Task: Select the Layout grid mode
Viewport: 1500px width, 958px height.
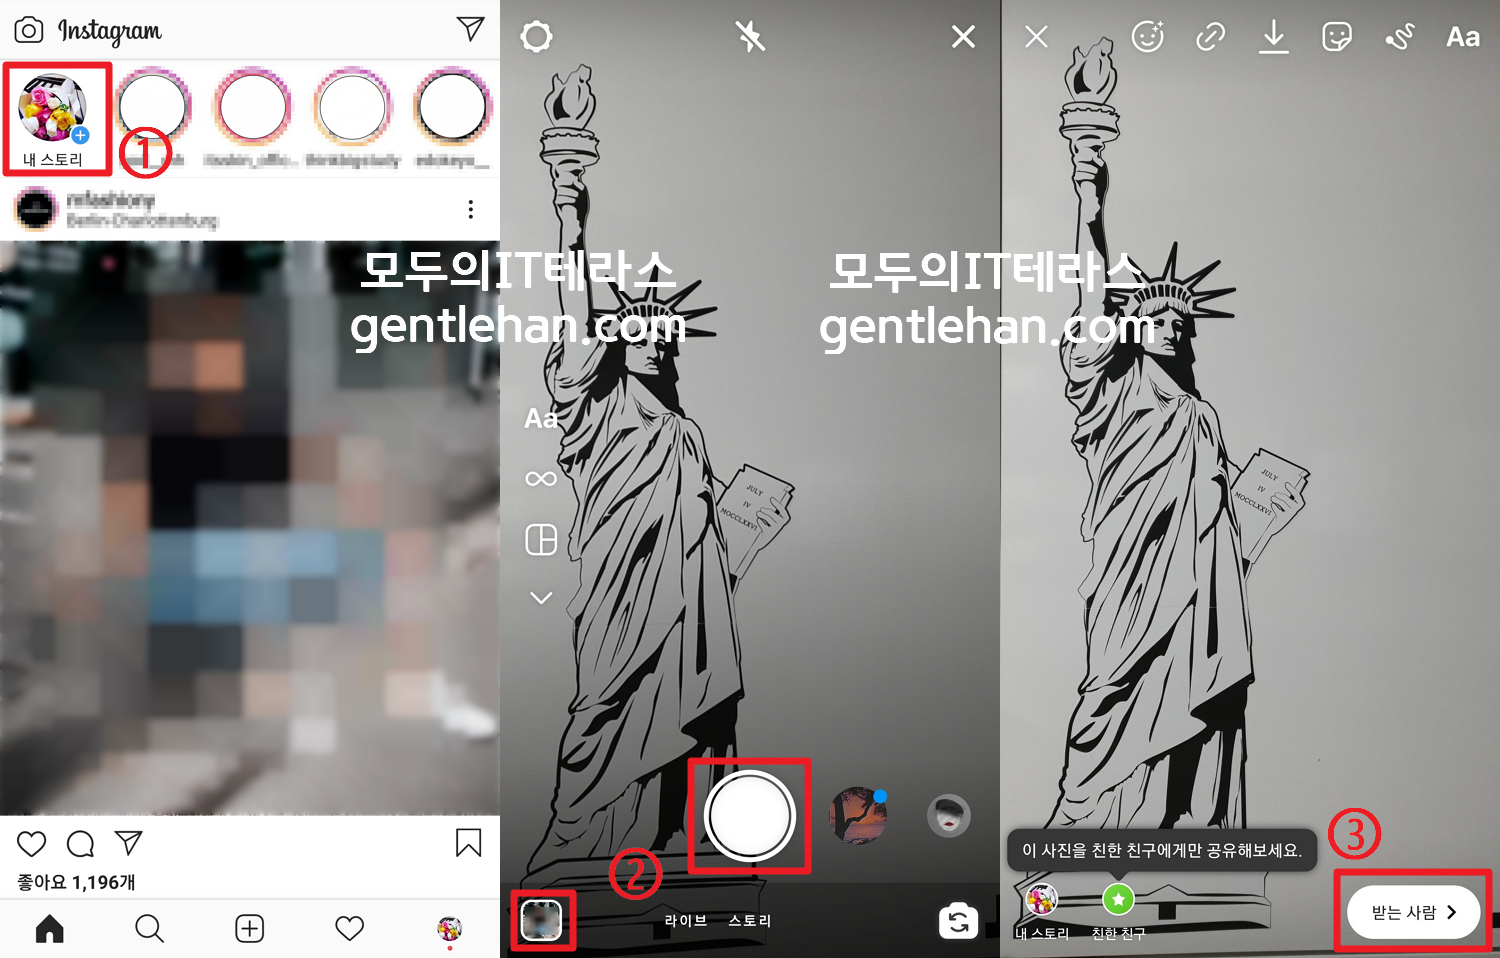Action: [x=541, y=540]
